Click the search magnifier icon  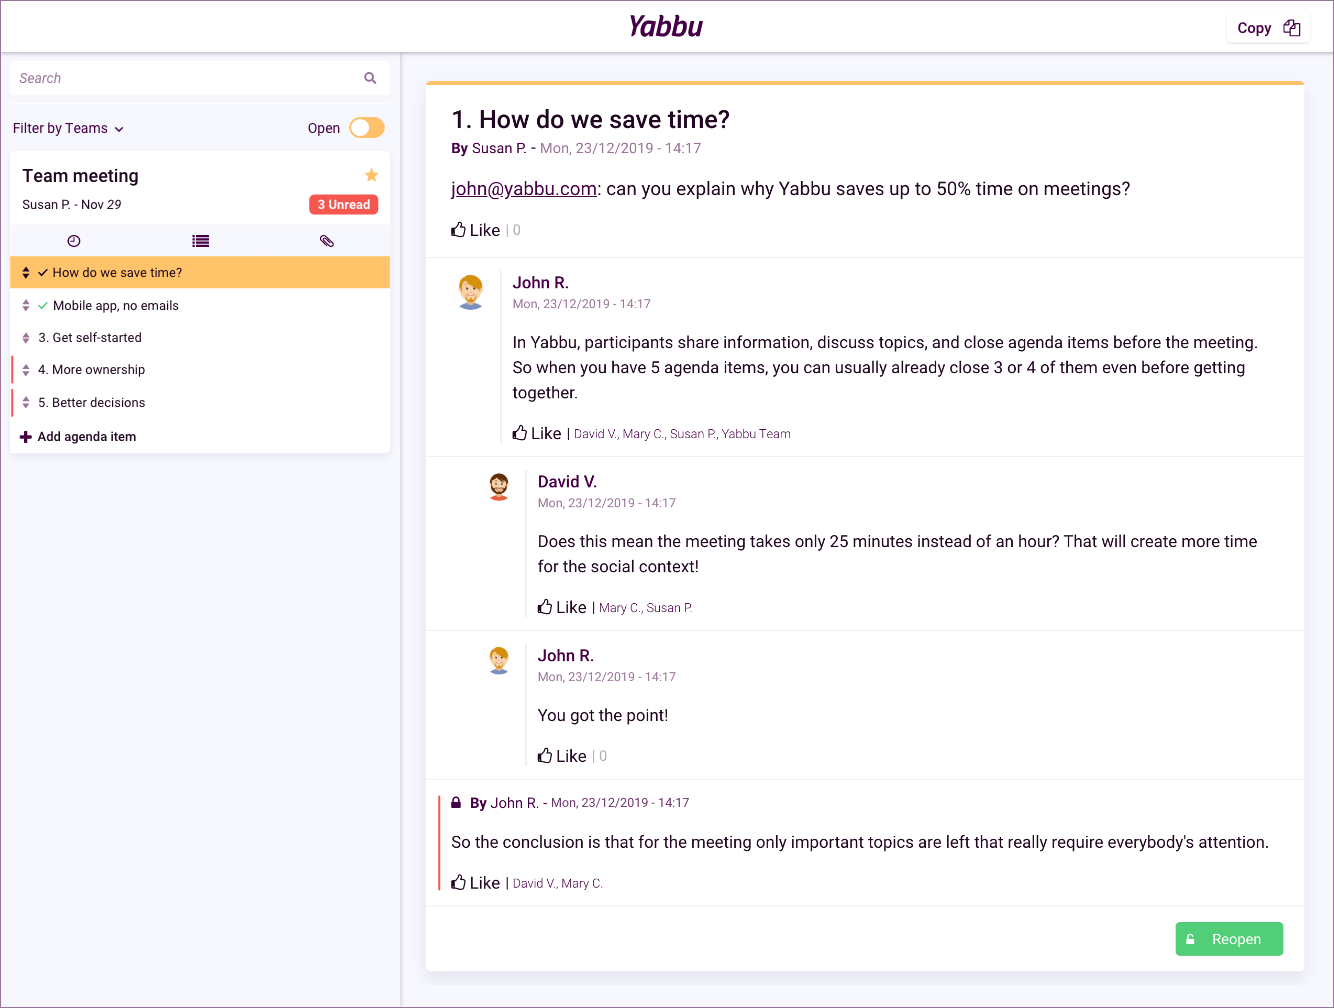click(370, 78)
